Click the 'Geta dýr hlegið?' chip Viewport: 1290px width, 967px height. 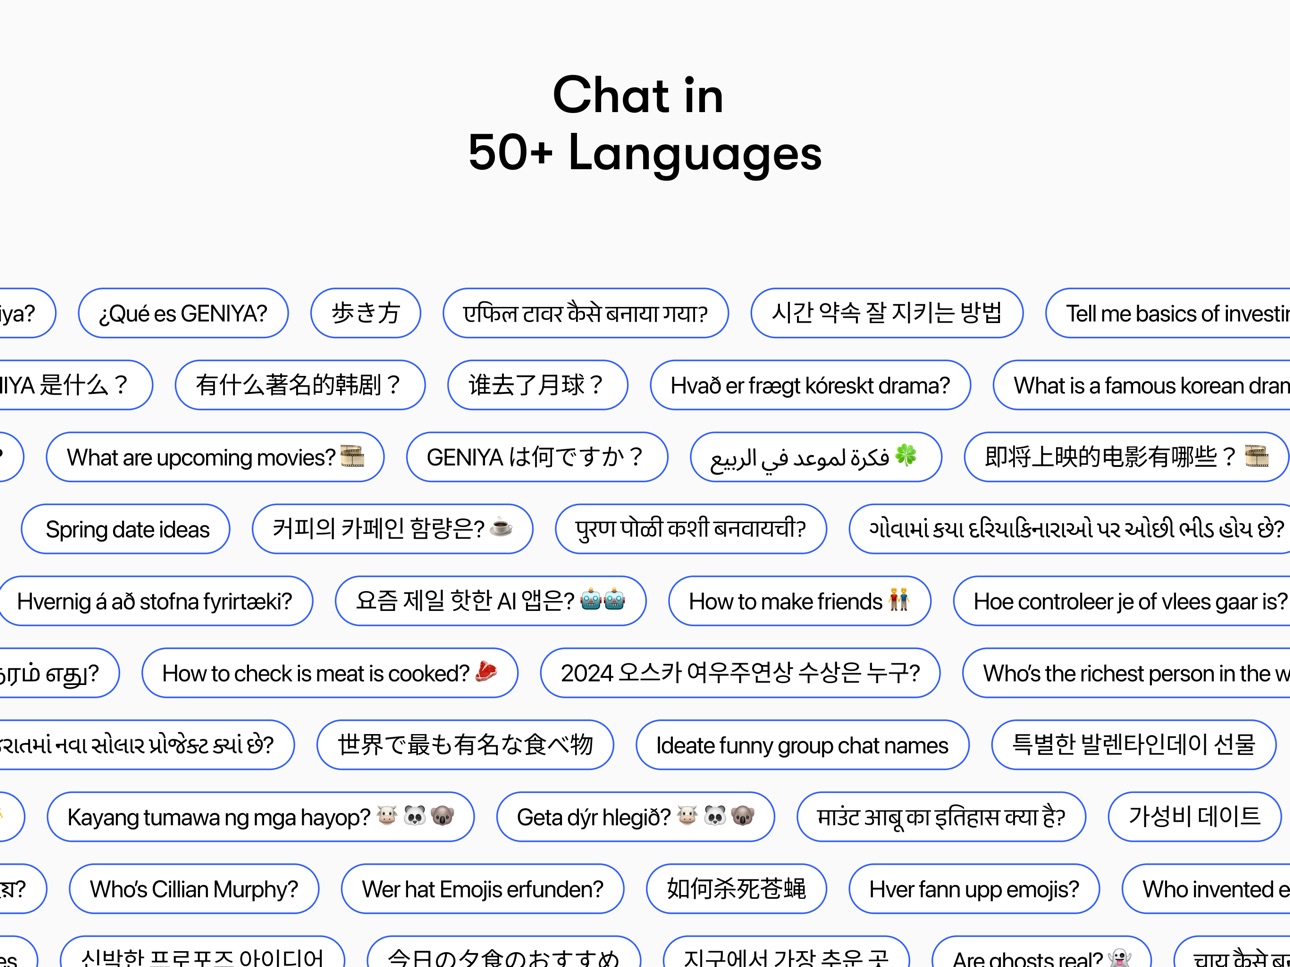[x=635, y=817]
